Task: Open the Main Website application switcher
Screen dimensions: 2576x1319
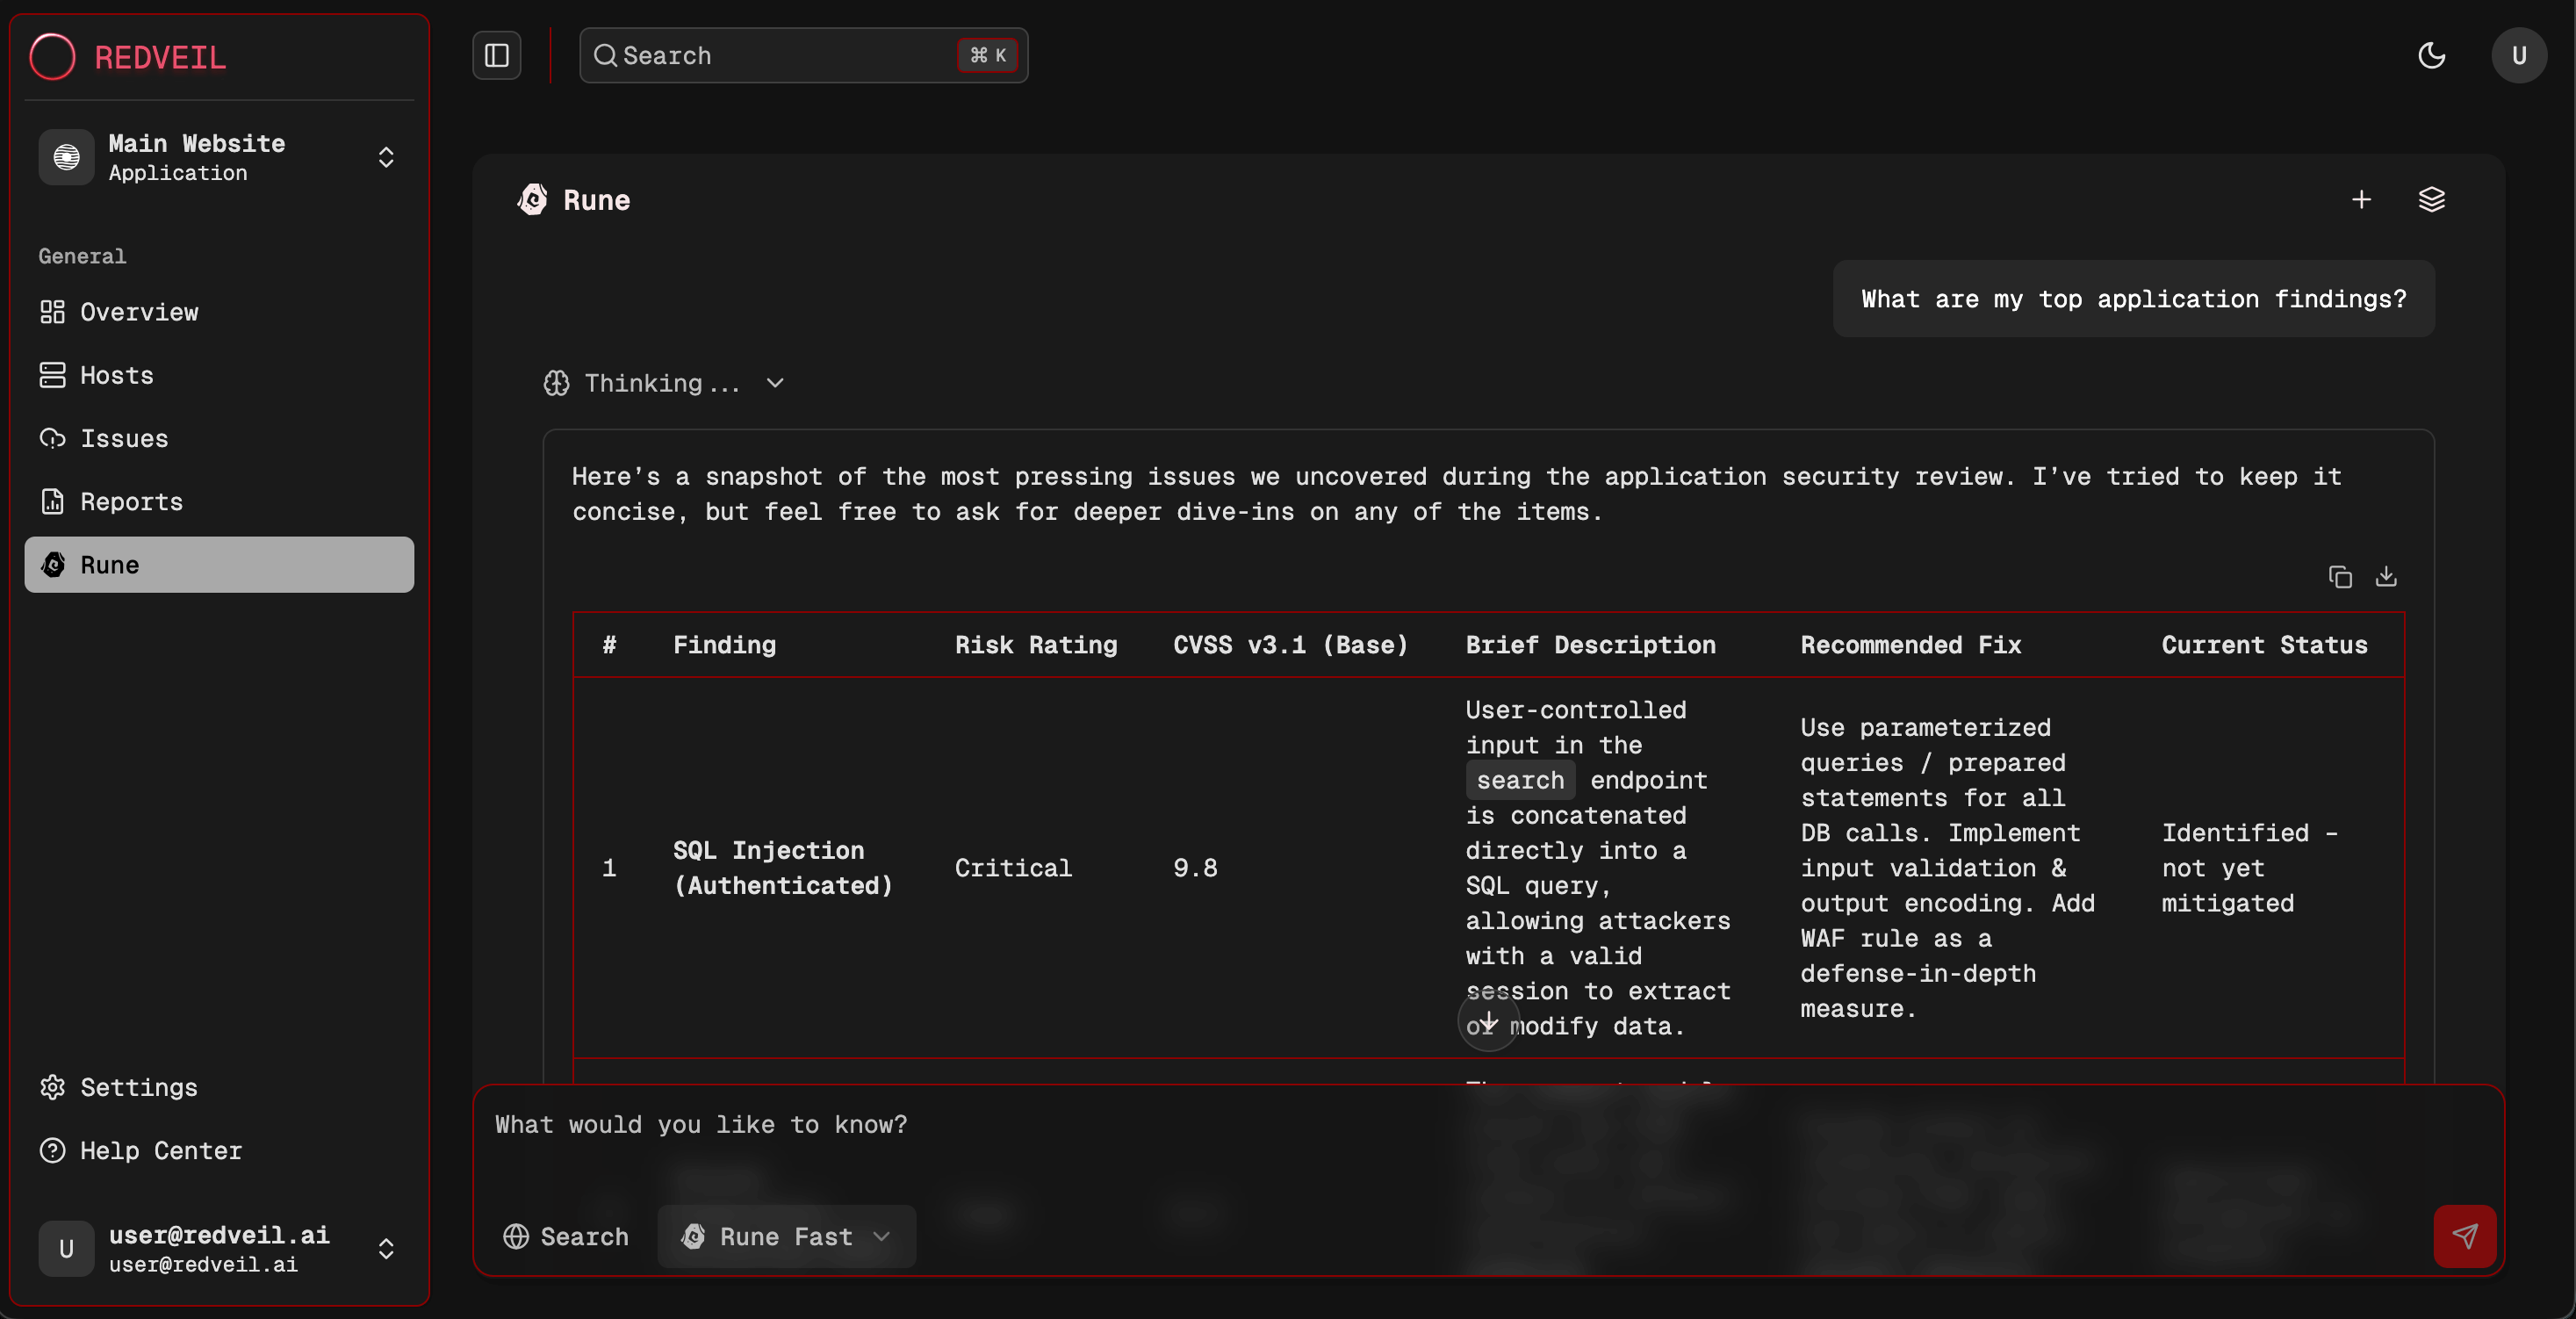Action: pos(218,157)
